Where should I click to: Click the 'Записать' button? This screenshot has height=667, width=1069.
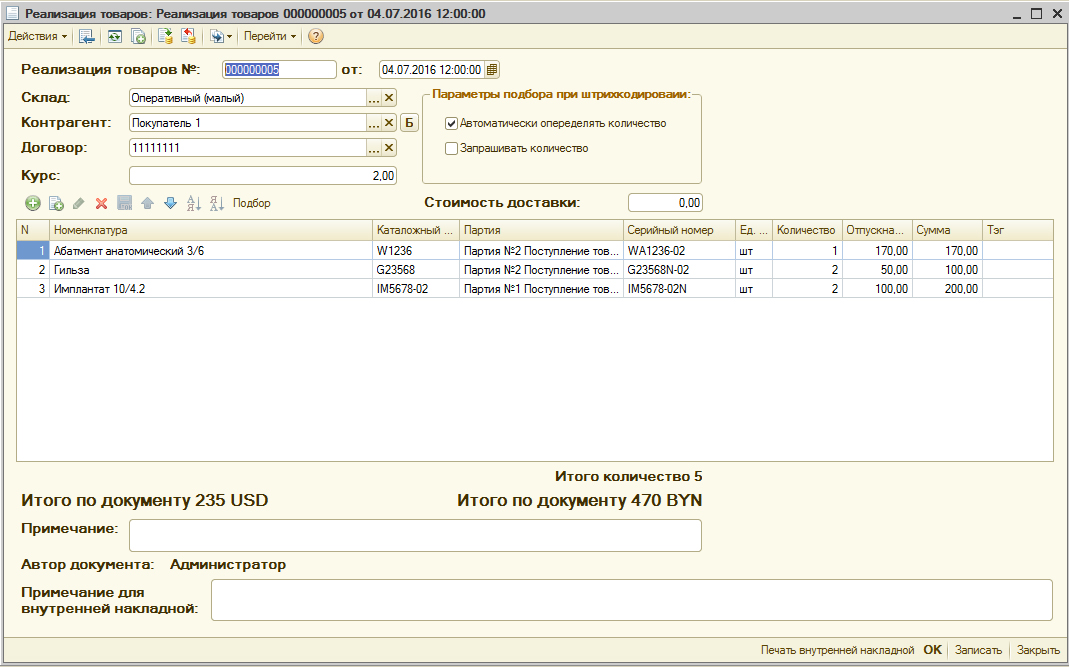click(x=978, y=650)
